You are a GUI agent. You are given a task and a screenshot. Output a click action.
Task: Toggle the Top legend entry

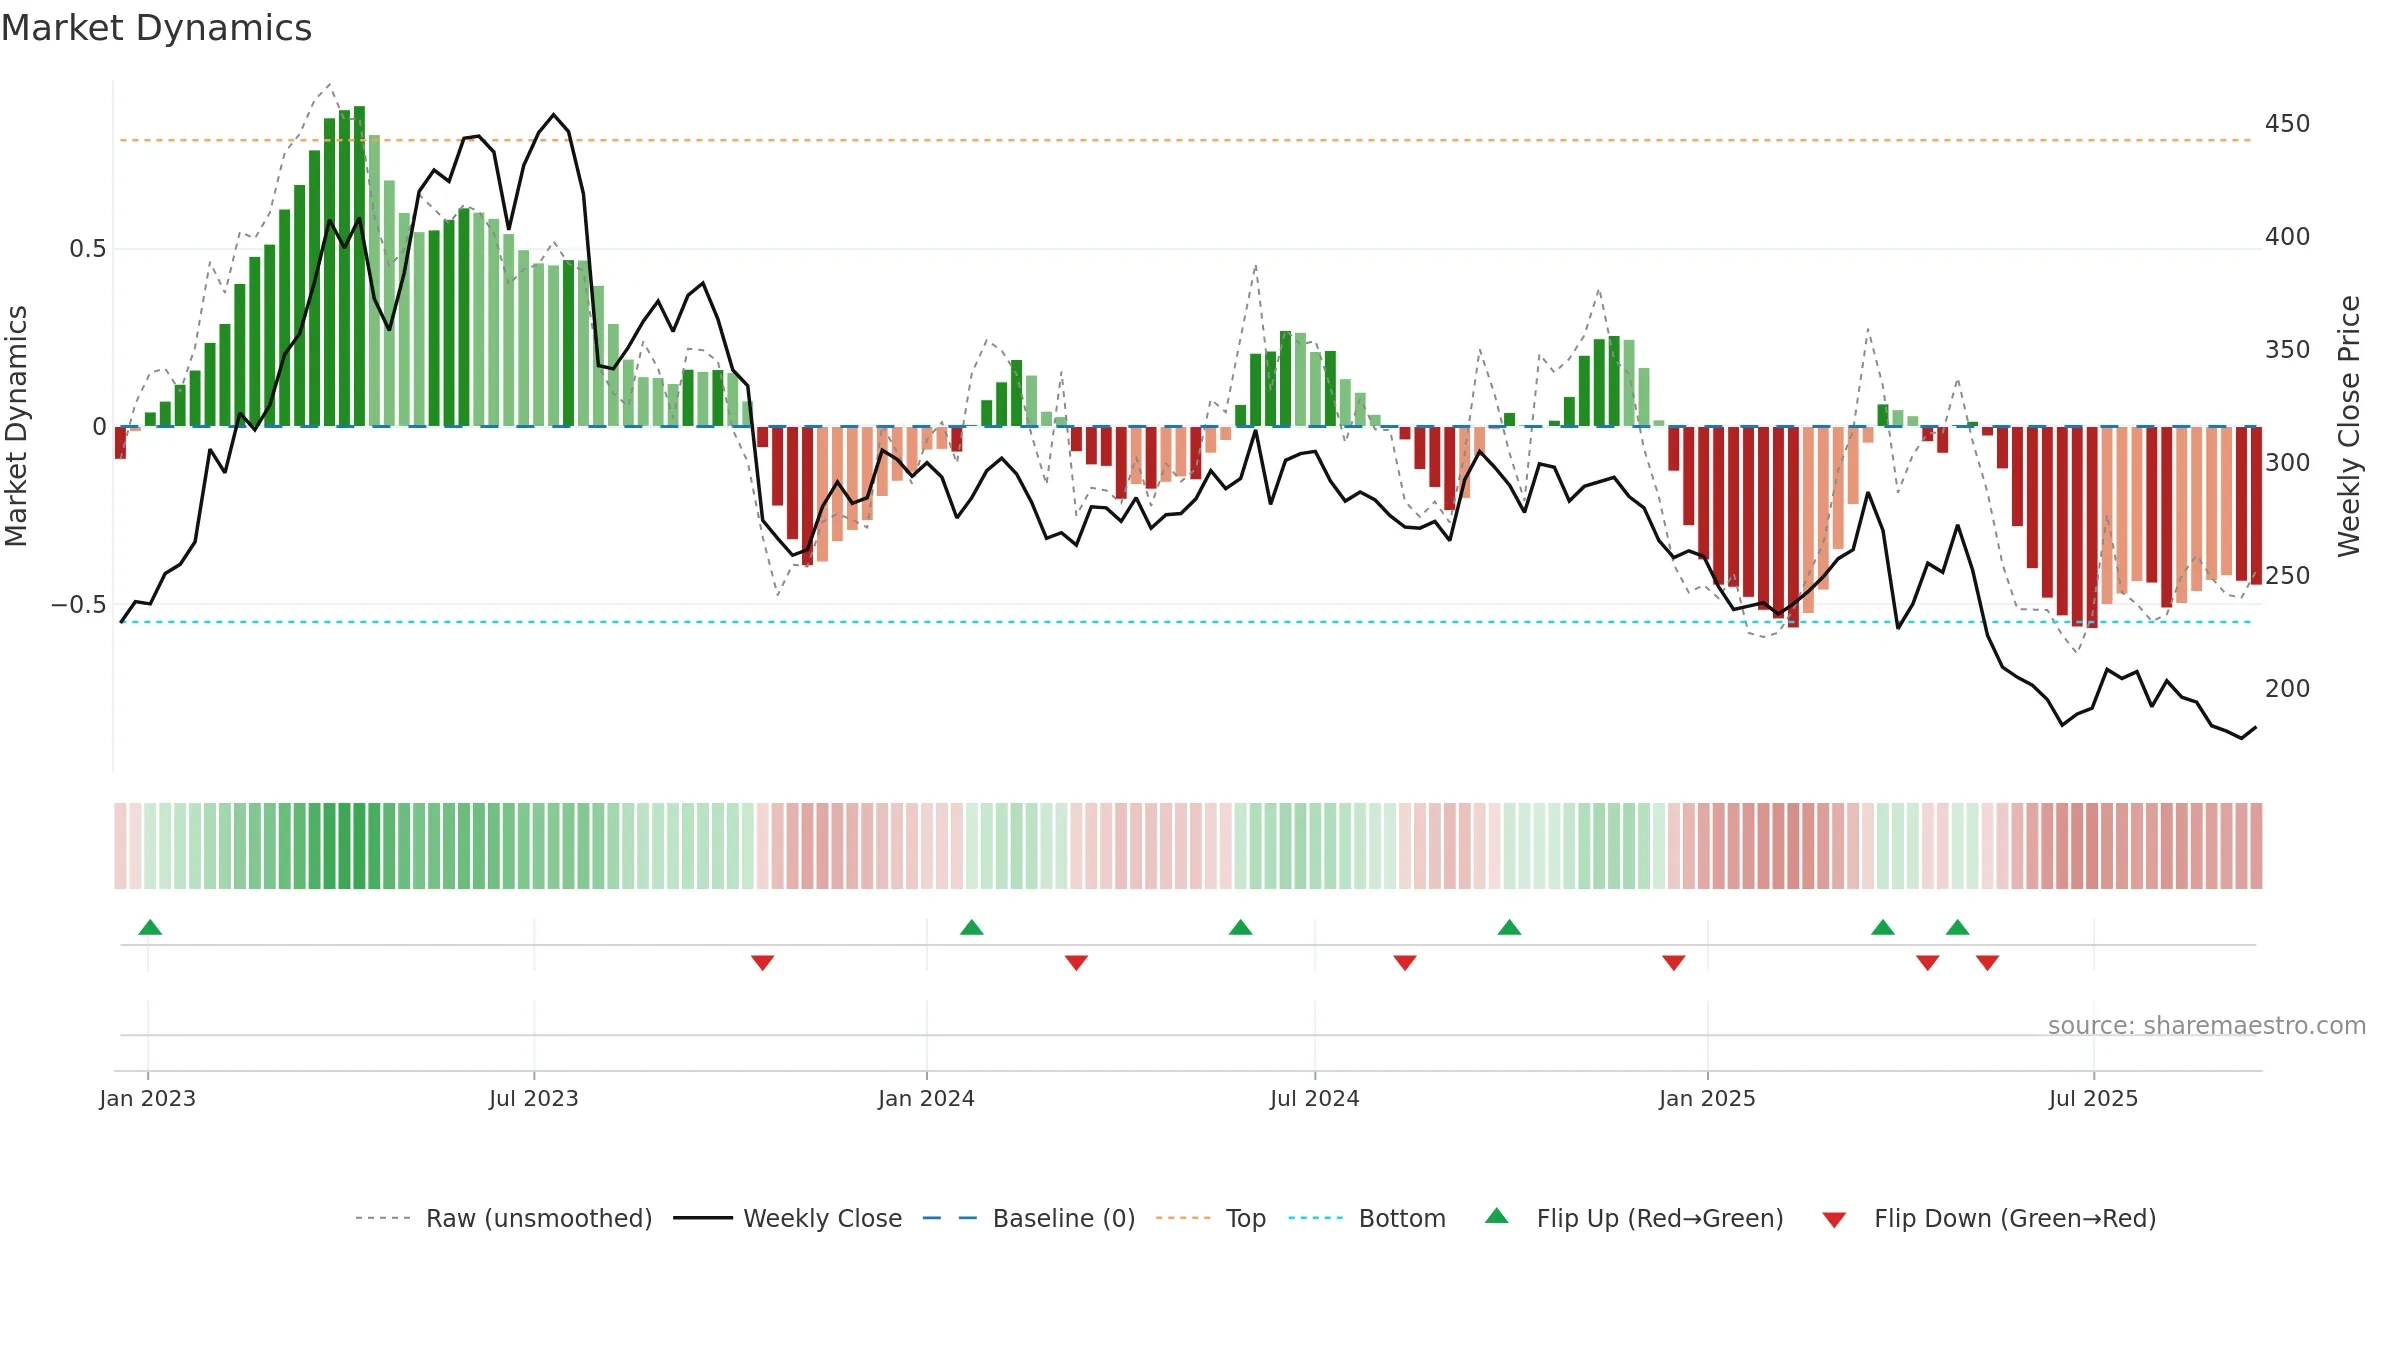[x=1211, y=1218]
